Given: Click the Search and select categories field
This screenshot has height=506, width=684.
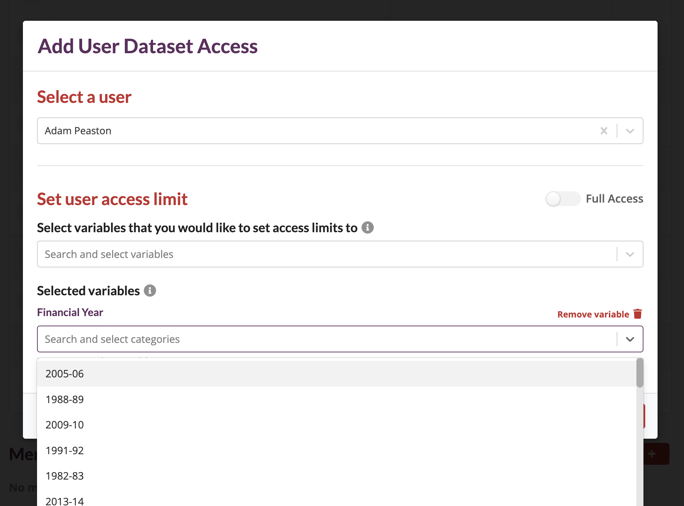Looking at the screenshot, I should (x=340, y=339).
